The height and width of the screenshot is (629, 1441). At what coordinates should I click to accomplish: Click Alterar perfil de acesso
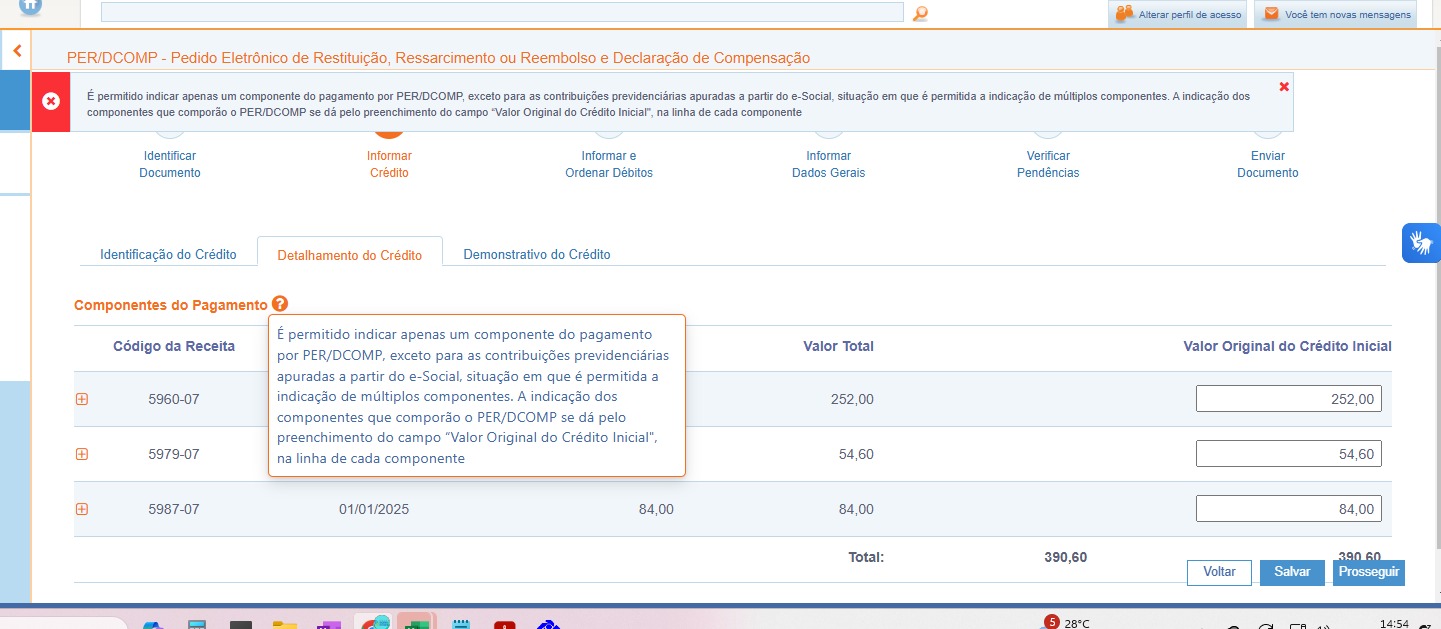tap(1177, 14)
